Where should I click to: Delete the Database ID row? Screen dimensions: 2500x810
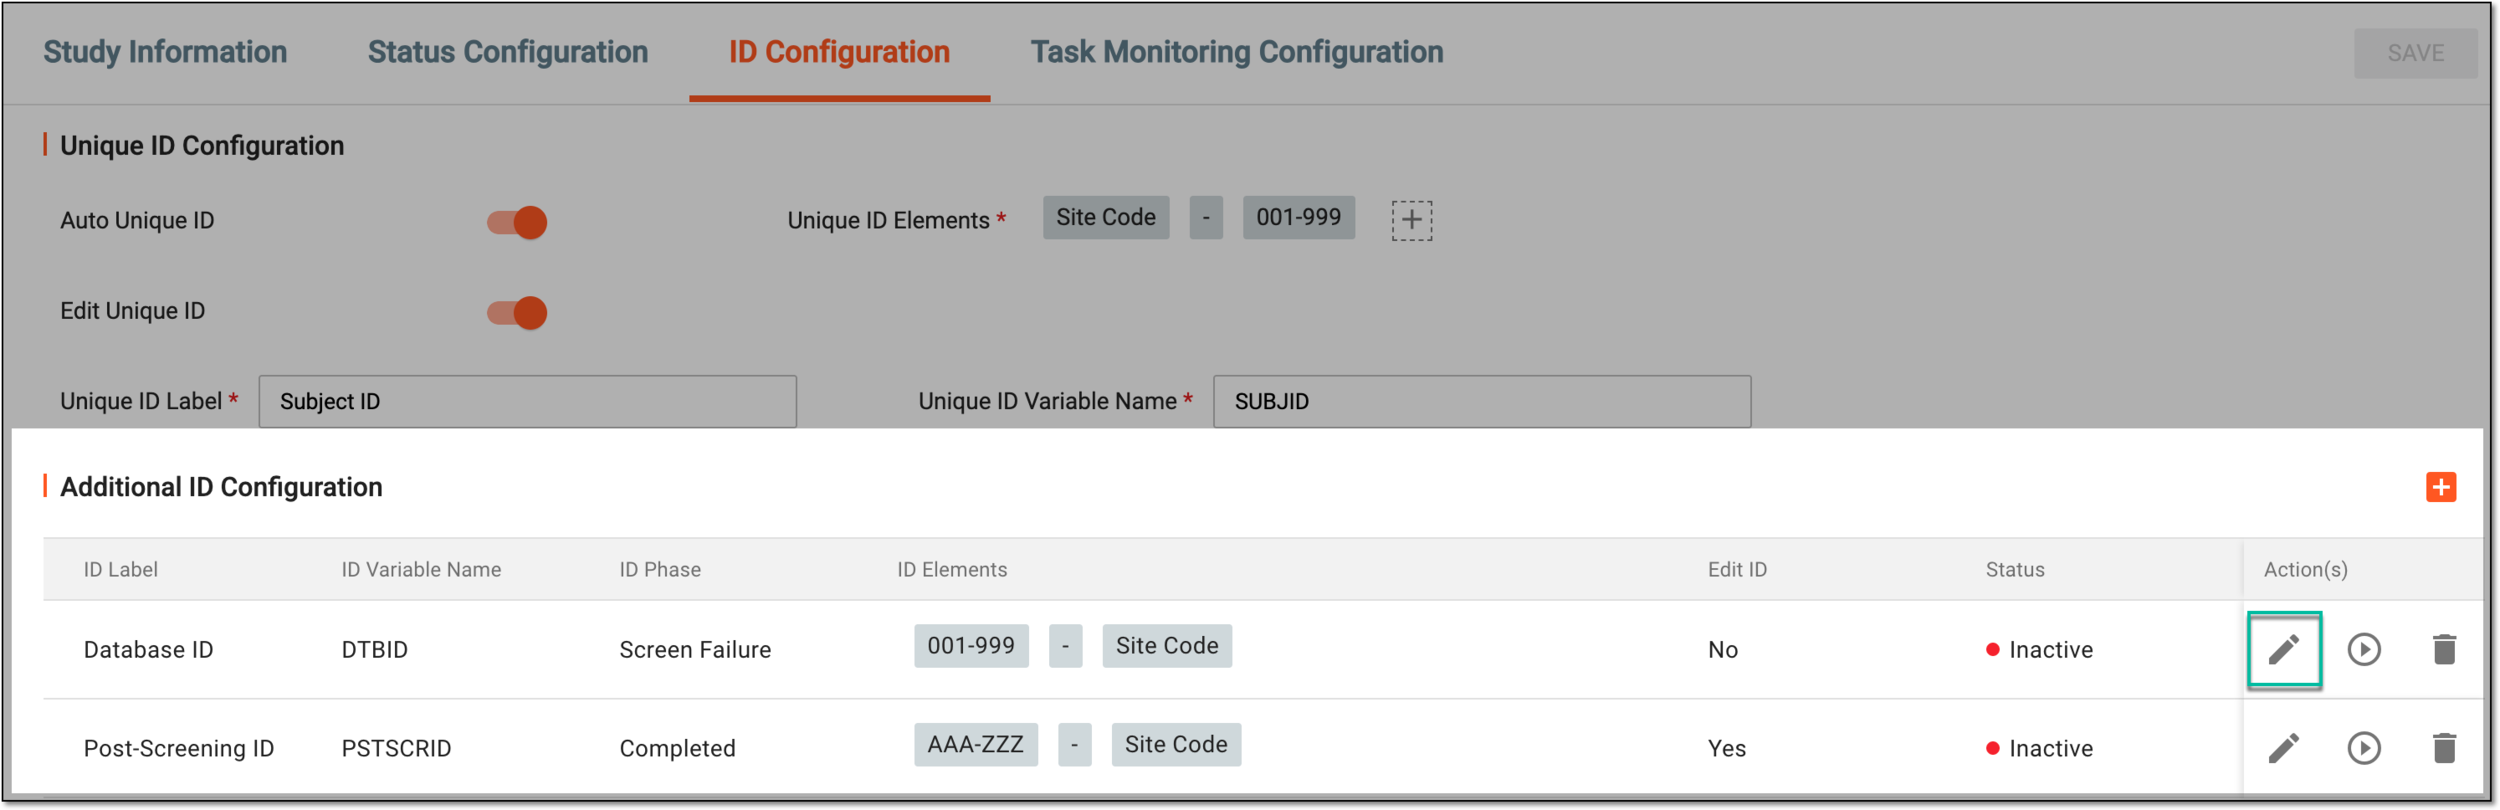2444,650
